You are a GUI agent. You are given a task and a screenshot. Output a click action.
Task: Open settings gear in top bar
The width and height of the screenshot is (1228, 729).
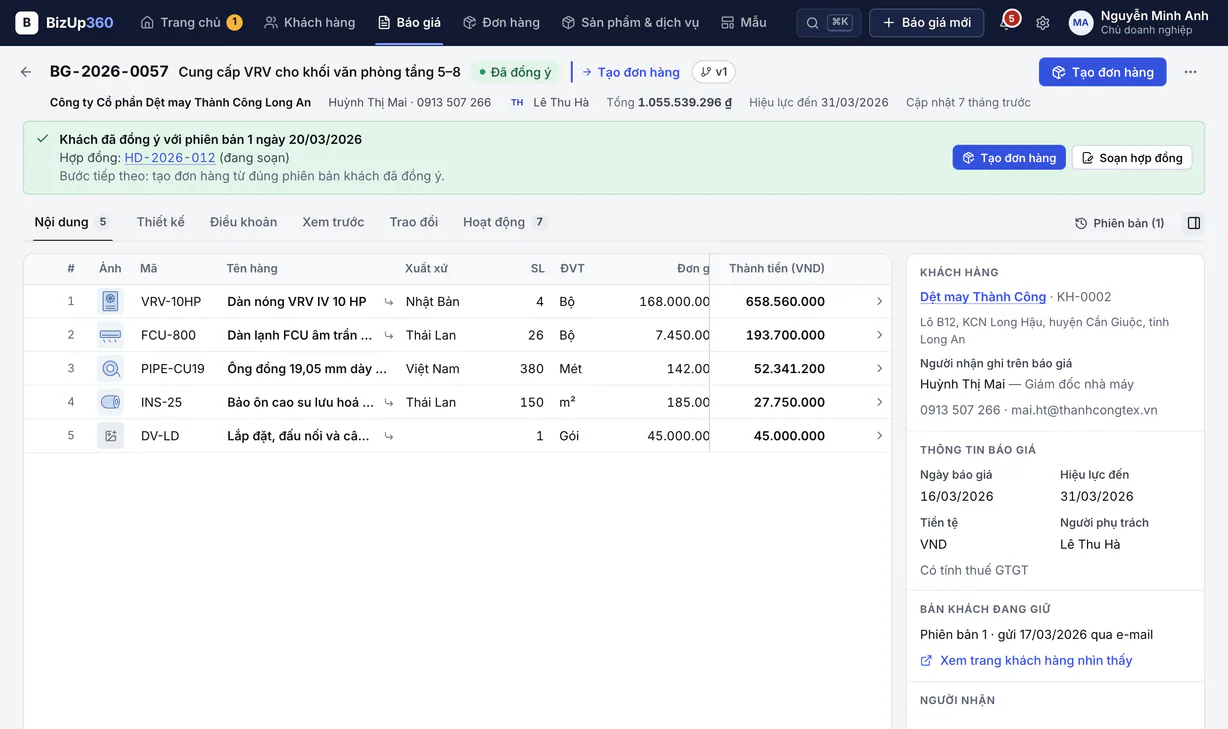pos(1043,22)
